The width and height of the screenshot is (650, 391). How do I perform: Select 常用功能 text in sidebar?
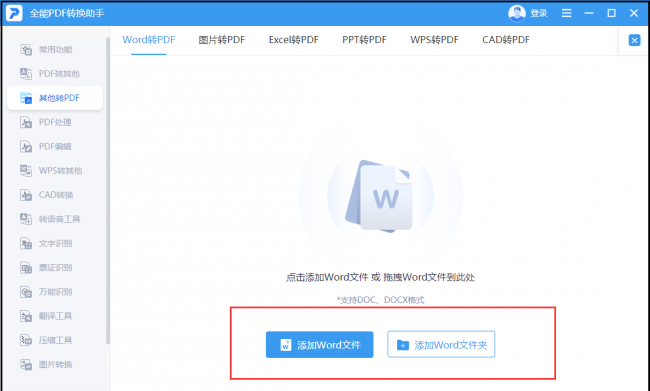click(x=56, y=50)
